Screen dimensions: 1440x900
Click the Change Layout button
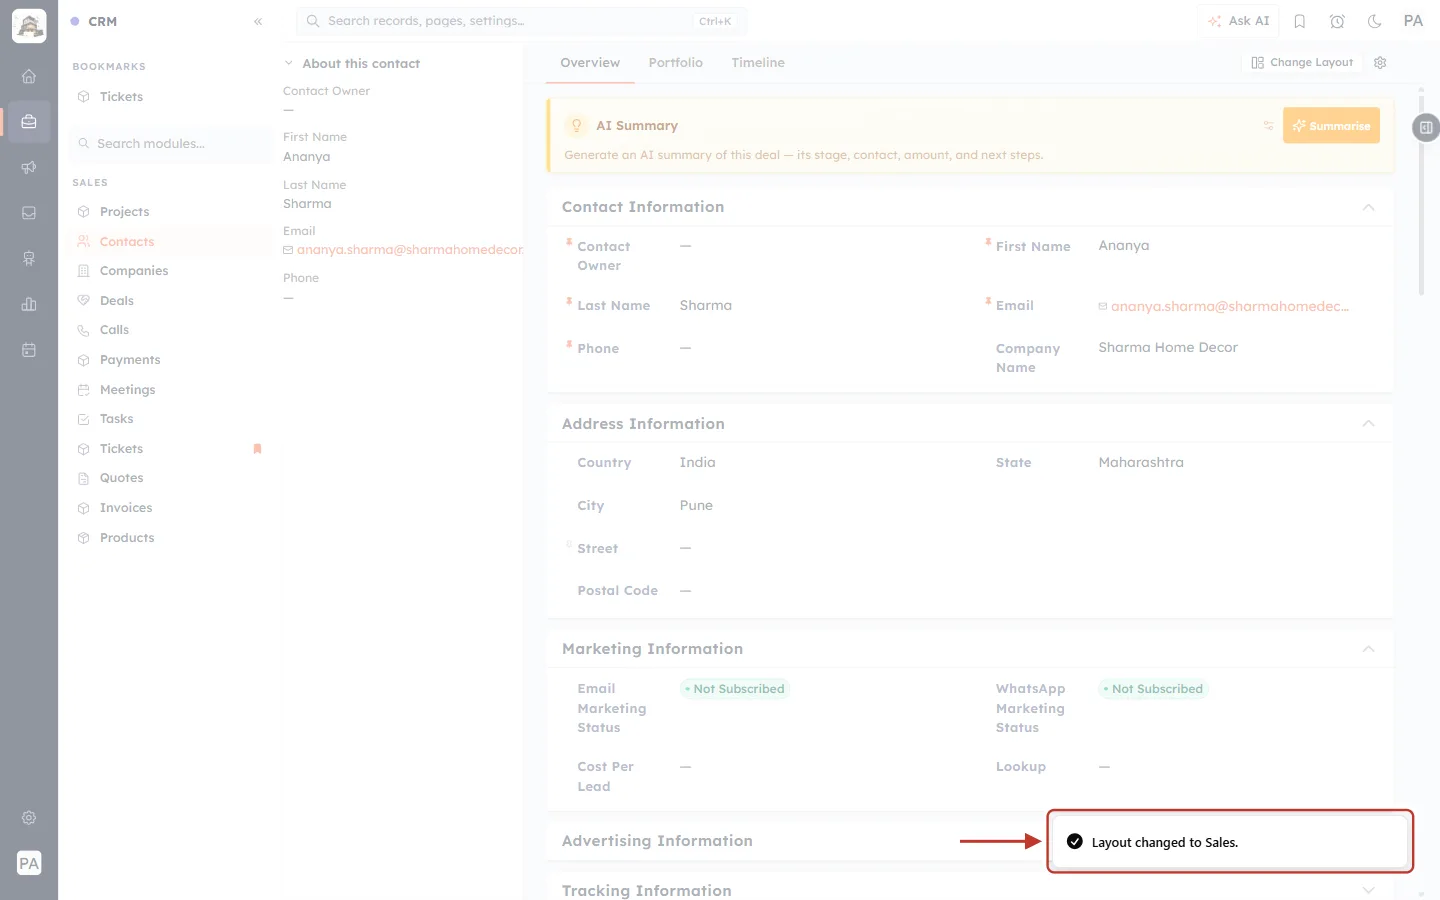tap(1302, 62)
